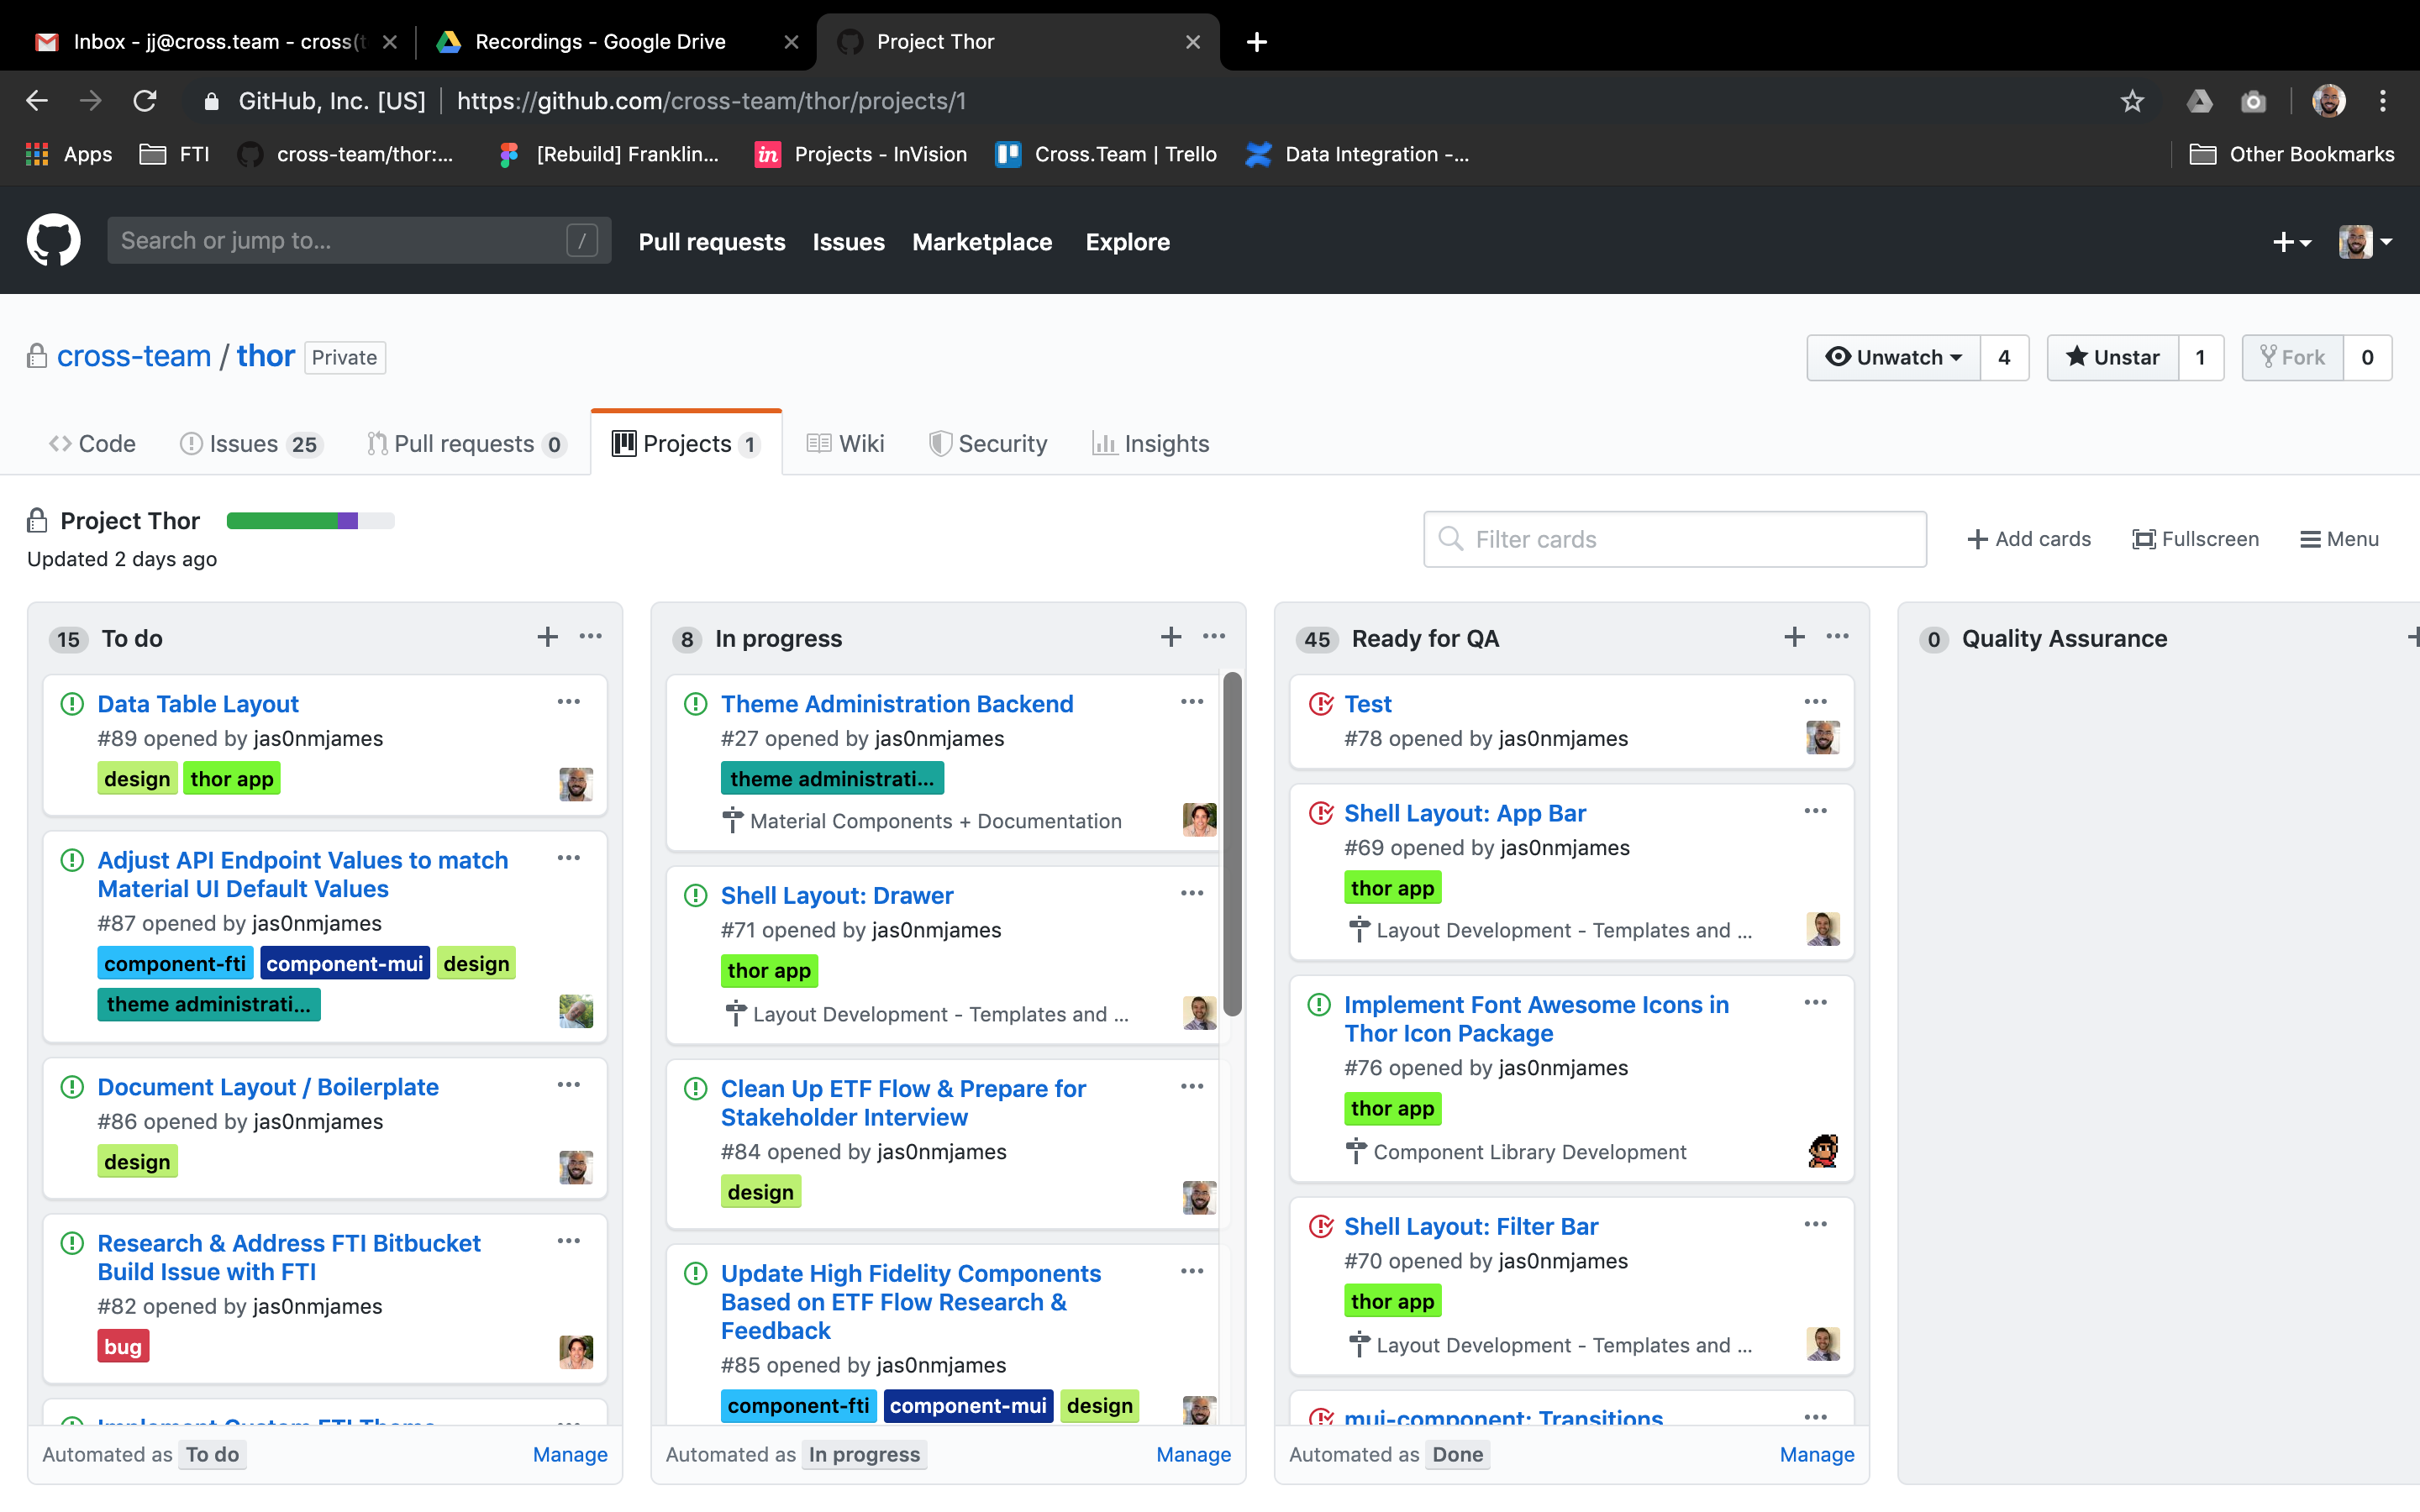Click the Project Thor progress bar
This screenshot has height=1512, width=2420.
310,520
